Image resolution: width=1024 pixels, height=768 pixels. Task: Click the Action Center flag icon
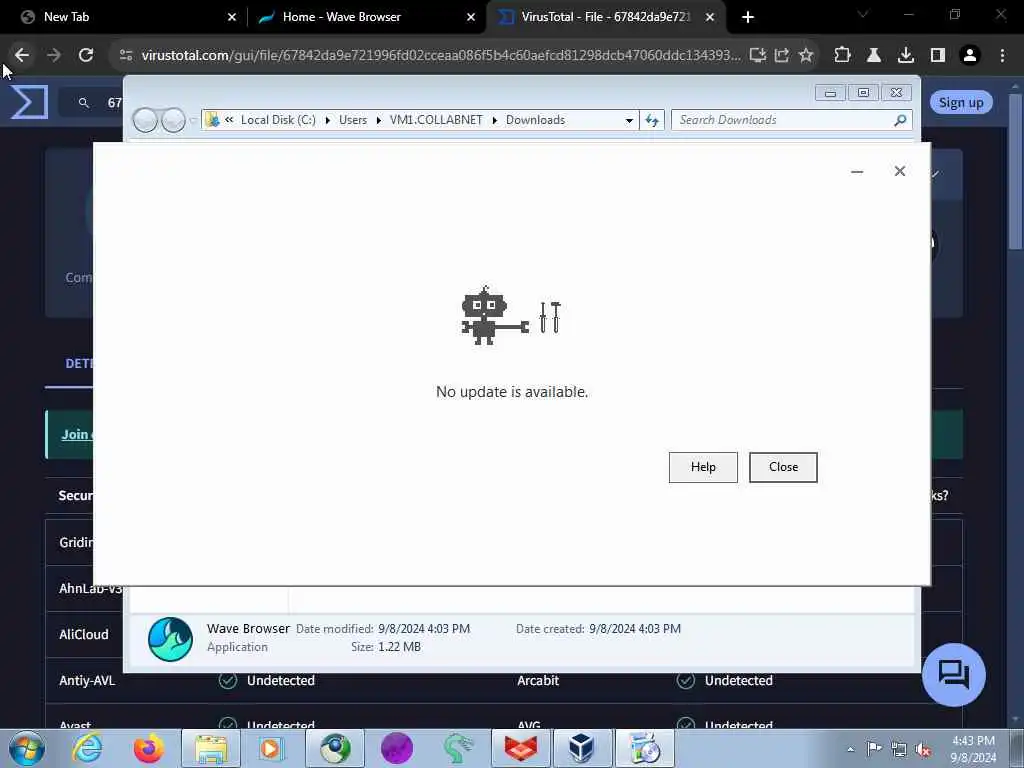coord(873,749)
